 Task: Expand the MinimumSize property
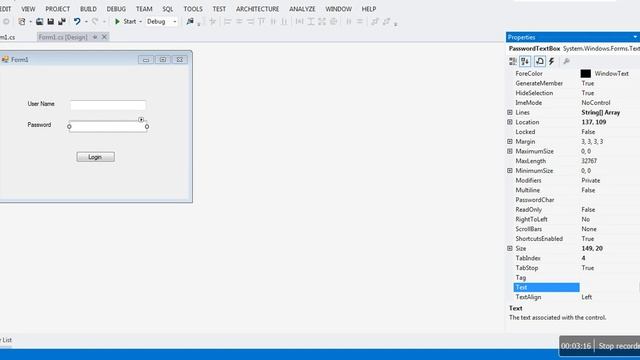[x=510, y=171]
